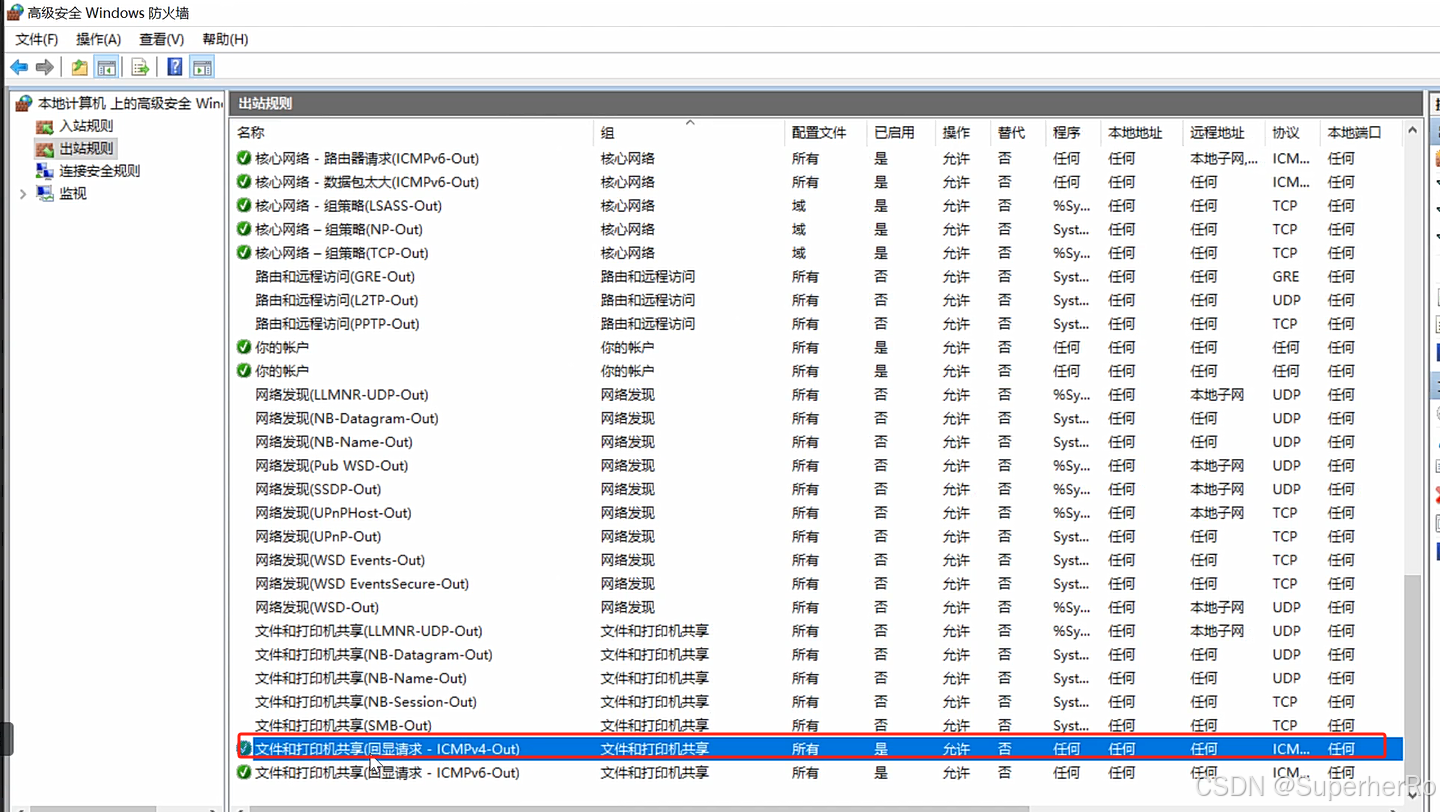Select rule 网络发现(NB-Datagram-Out)
The height and width of the screenshot is (812, 1440).
[x=346, y=418]
